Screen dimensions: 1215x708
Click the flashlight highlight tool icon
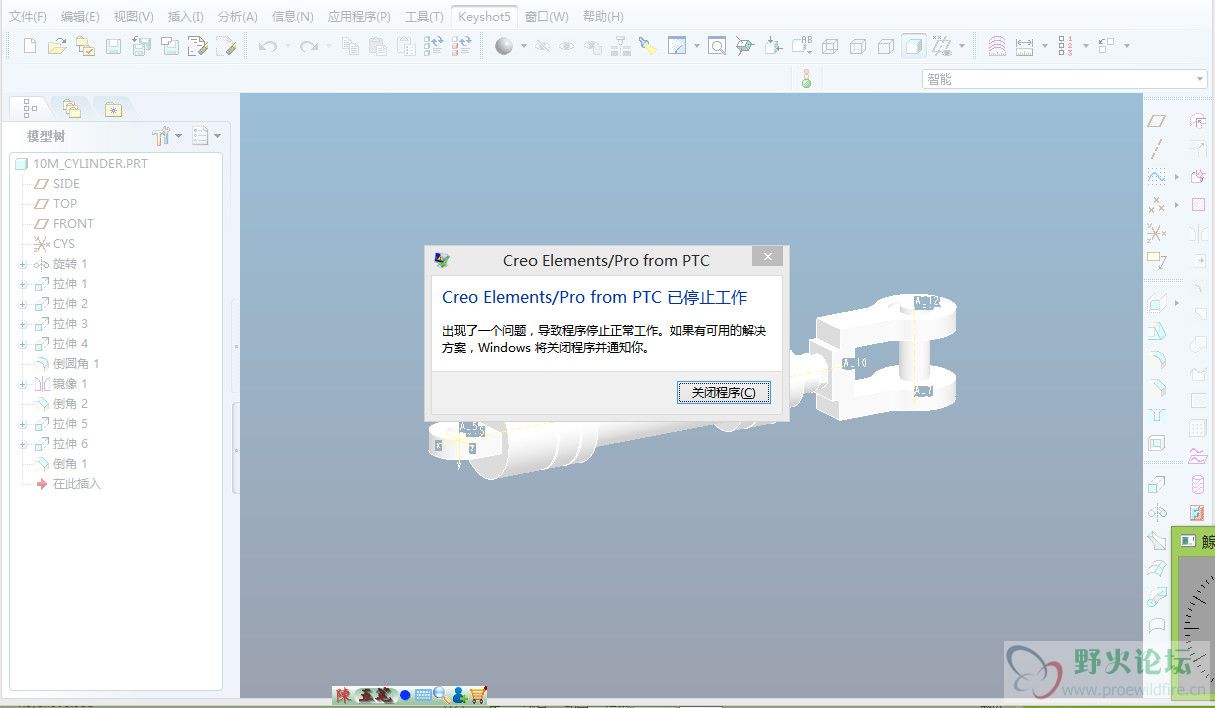(x=647, y=46)
